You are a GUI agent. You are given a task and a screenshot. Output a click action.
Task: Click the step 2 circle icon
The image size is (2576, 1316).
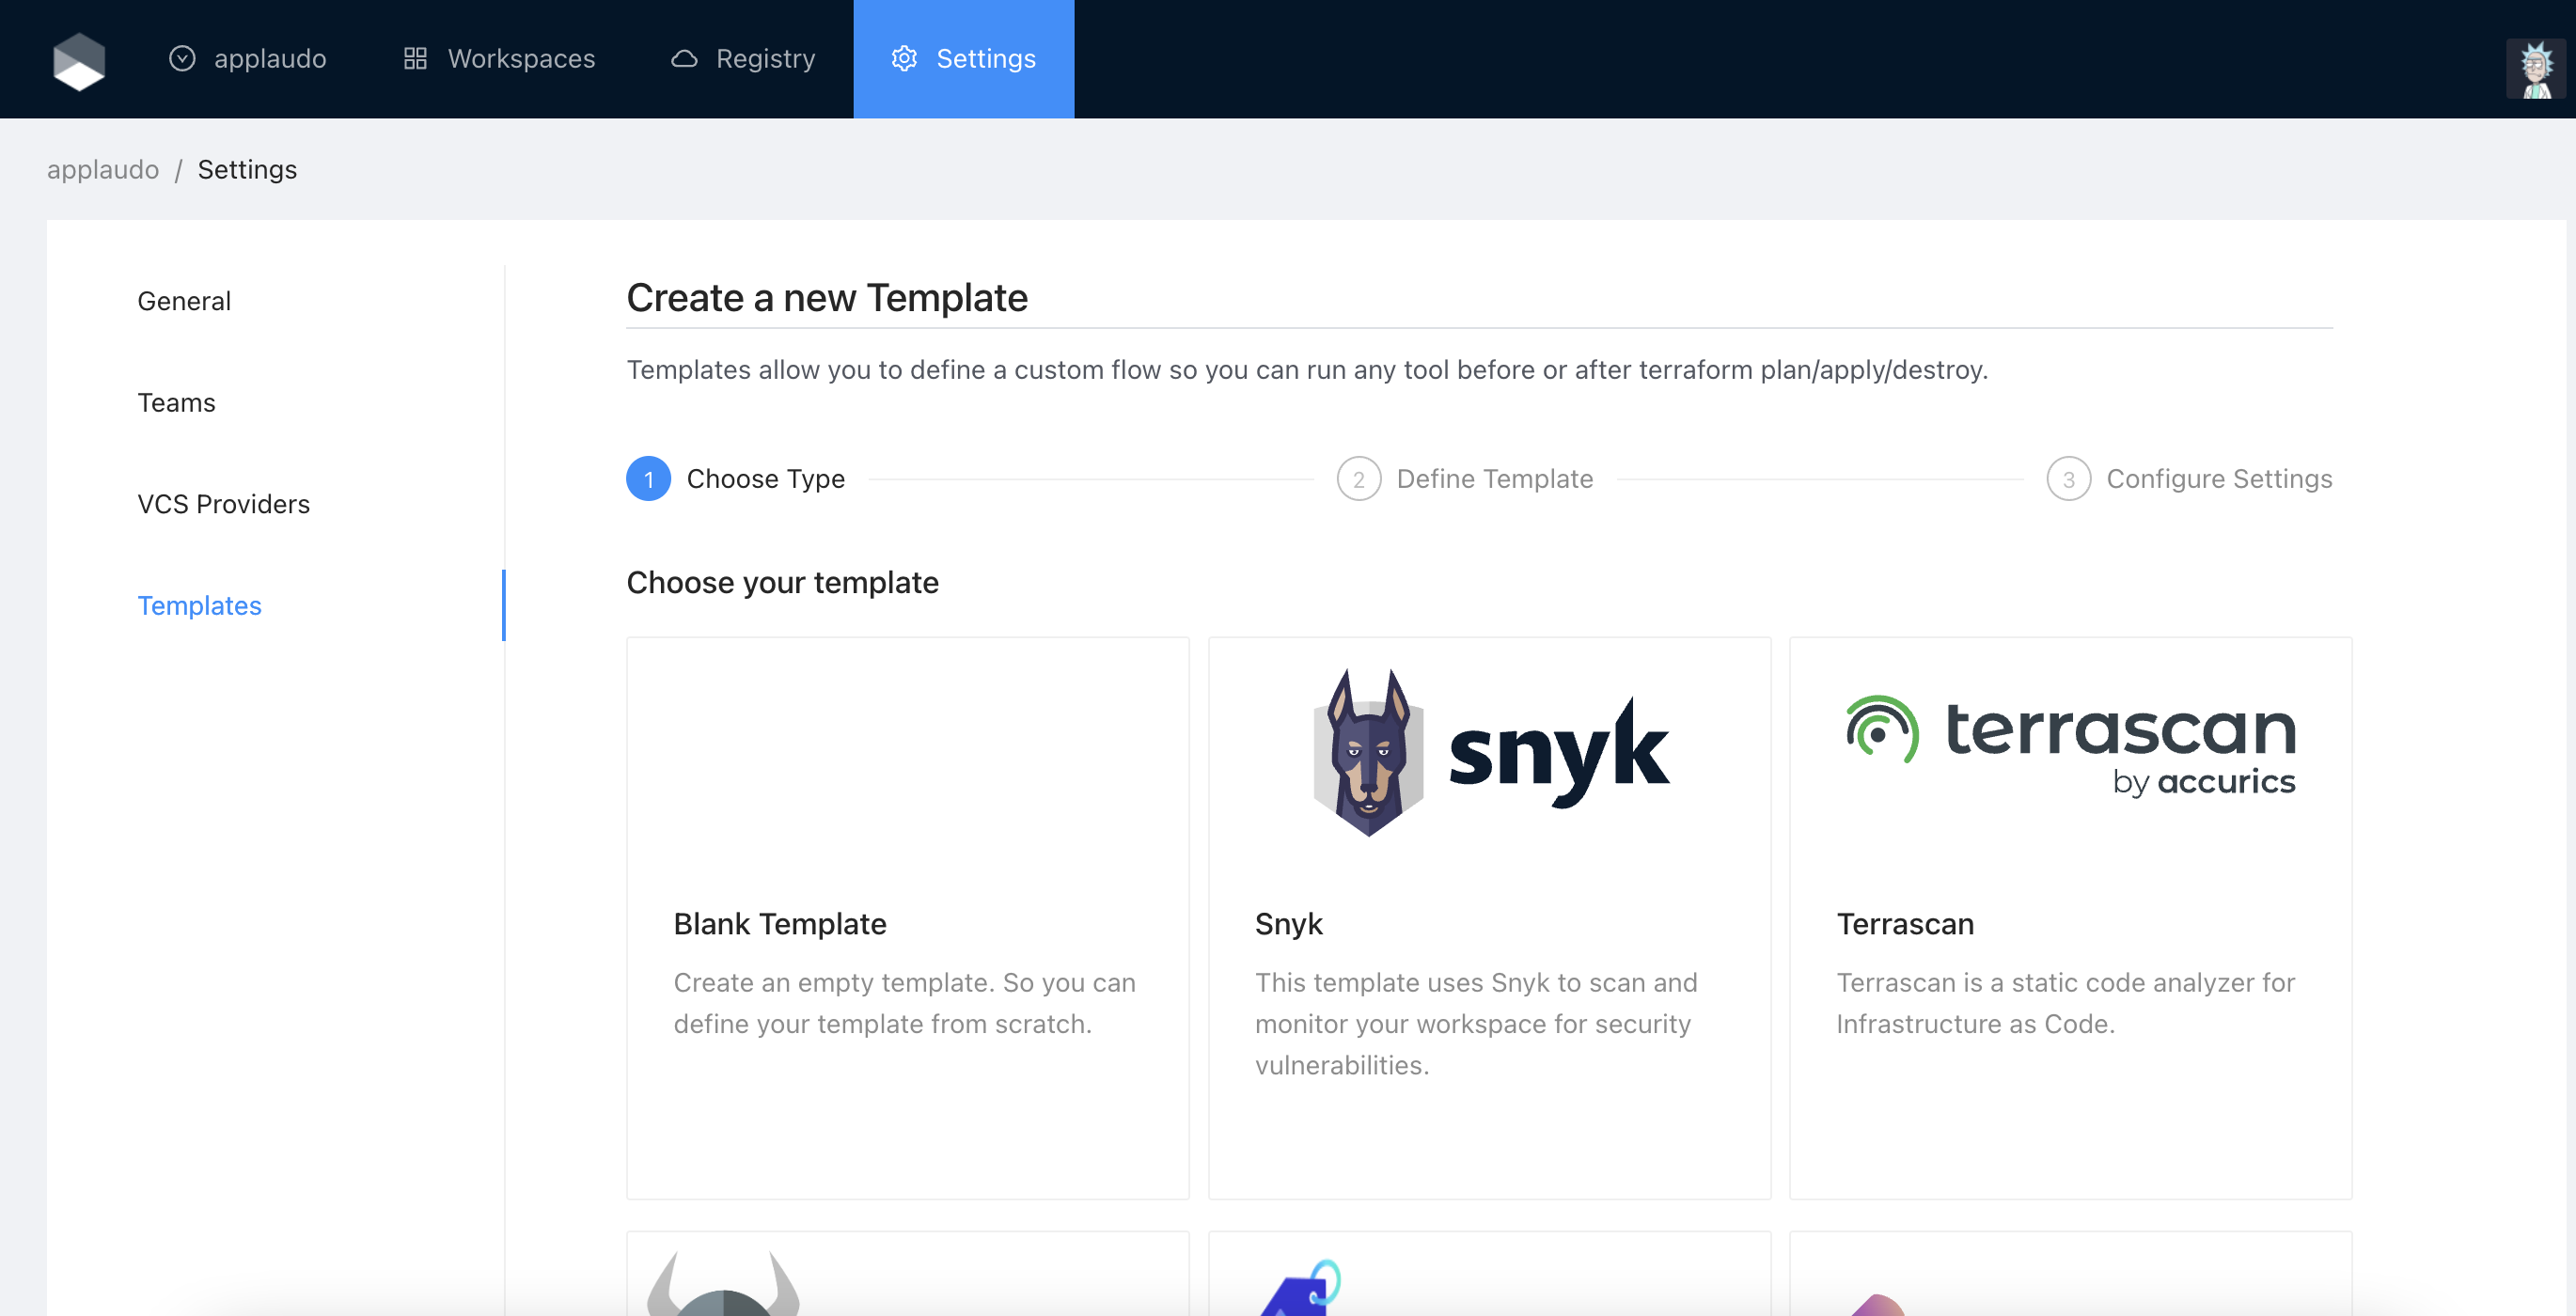point(1359,479)
